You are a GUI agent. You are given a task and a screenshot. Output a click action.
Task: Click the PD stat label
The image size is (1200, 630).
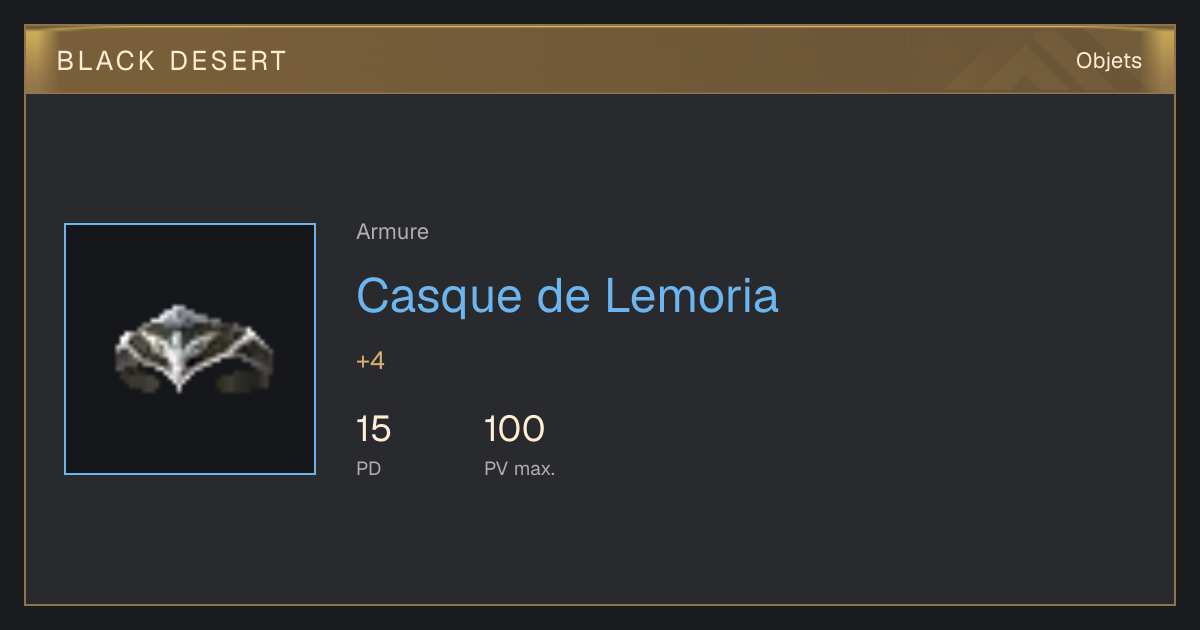[368, 468]
